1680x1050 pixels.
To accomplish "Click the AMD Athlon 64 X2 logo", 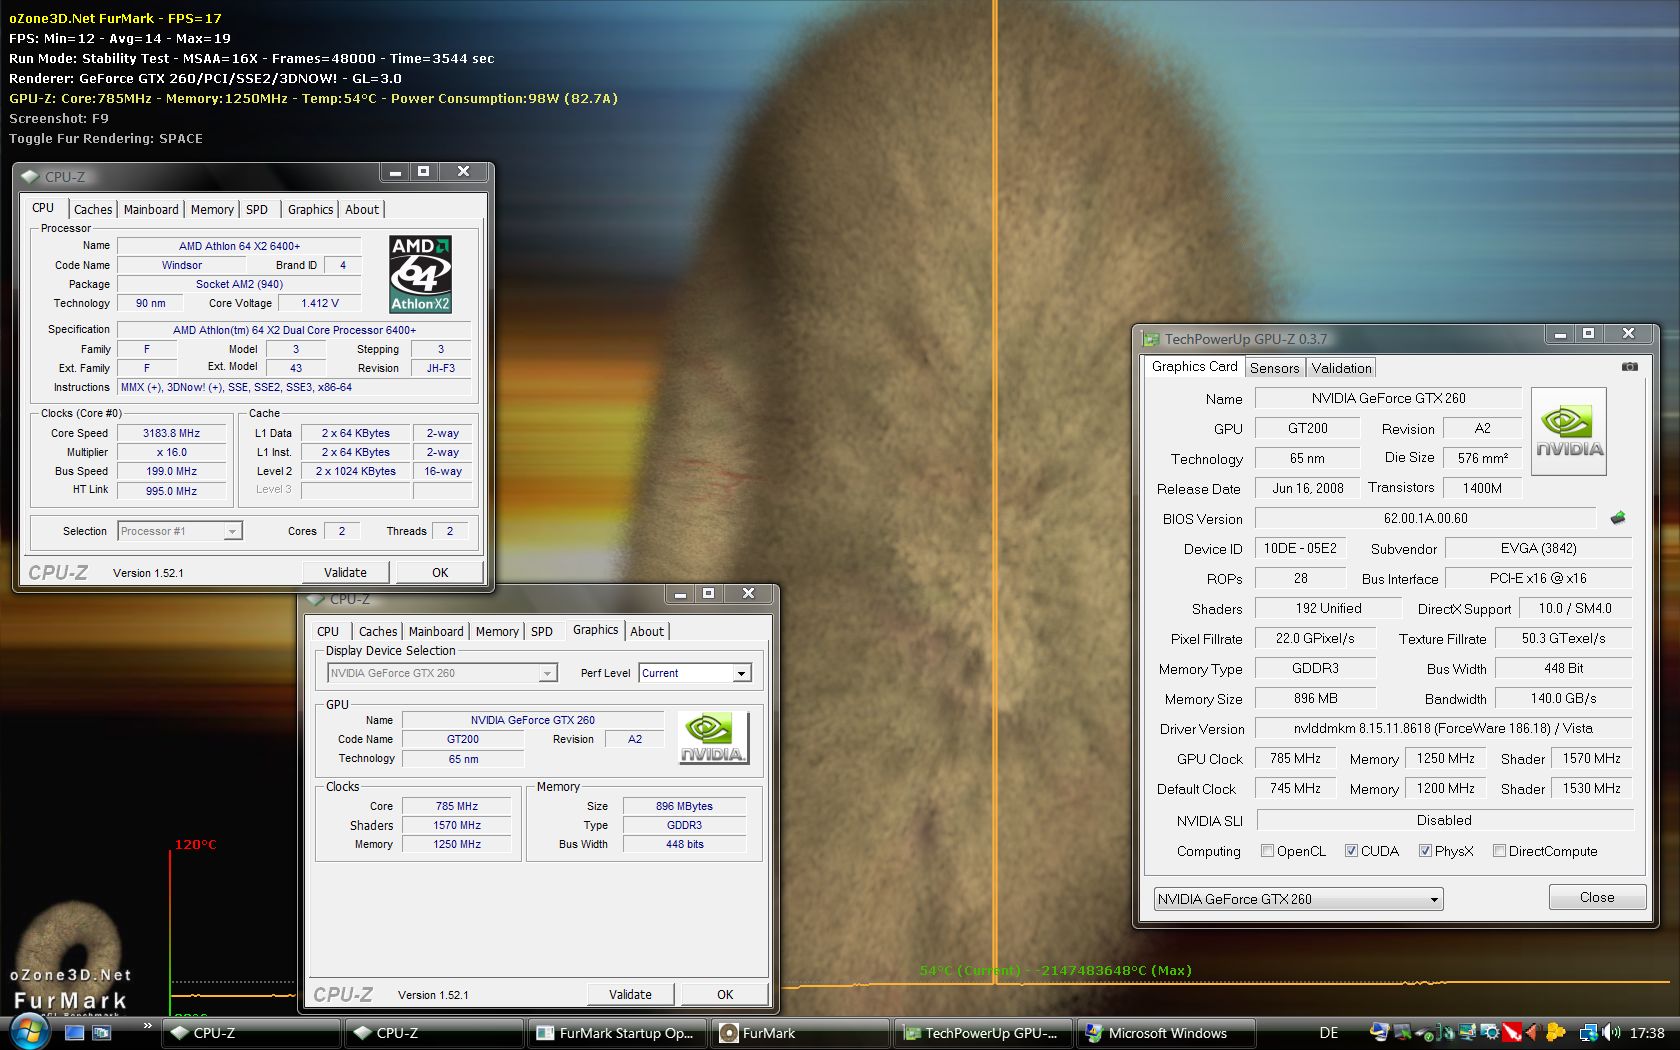I will 420,274.
